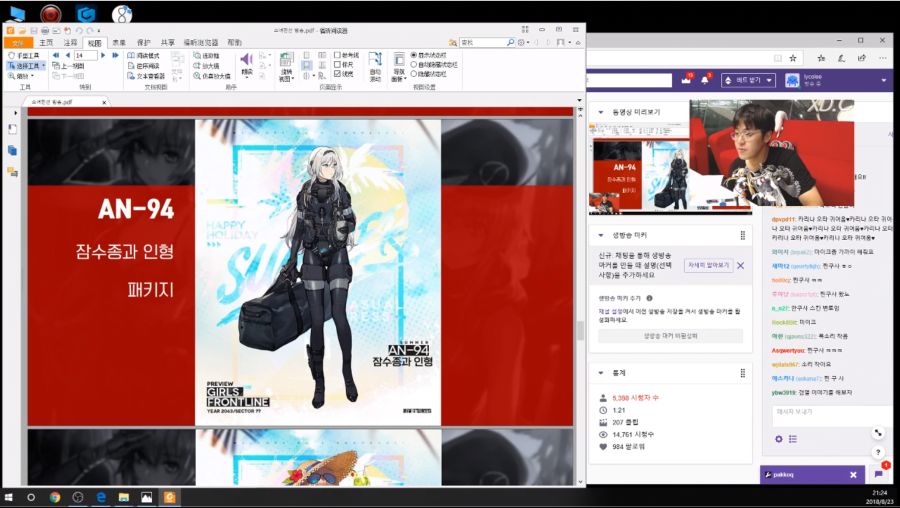Screen dimensions: 900x508
Task: Open Bookmarks panel in left sidebar
Action: [x=13, y=130]
